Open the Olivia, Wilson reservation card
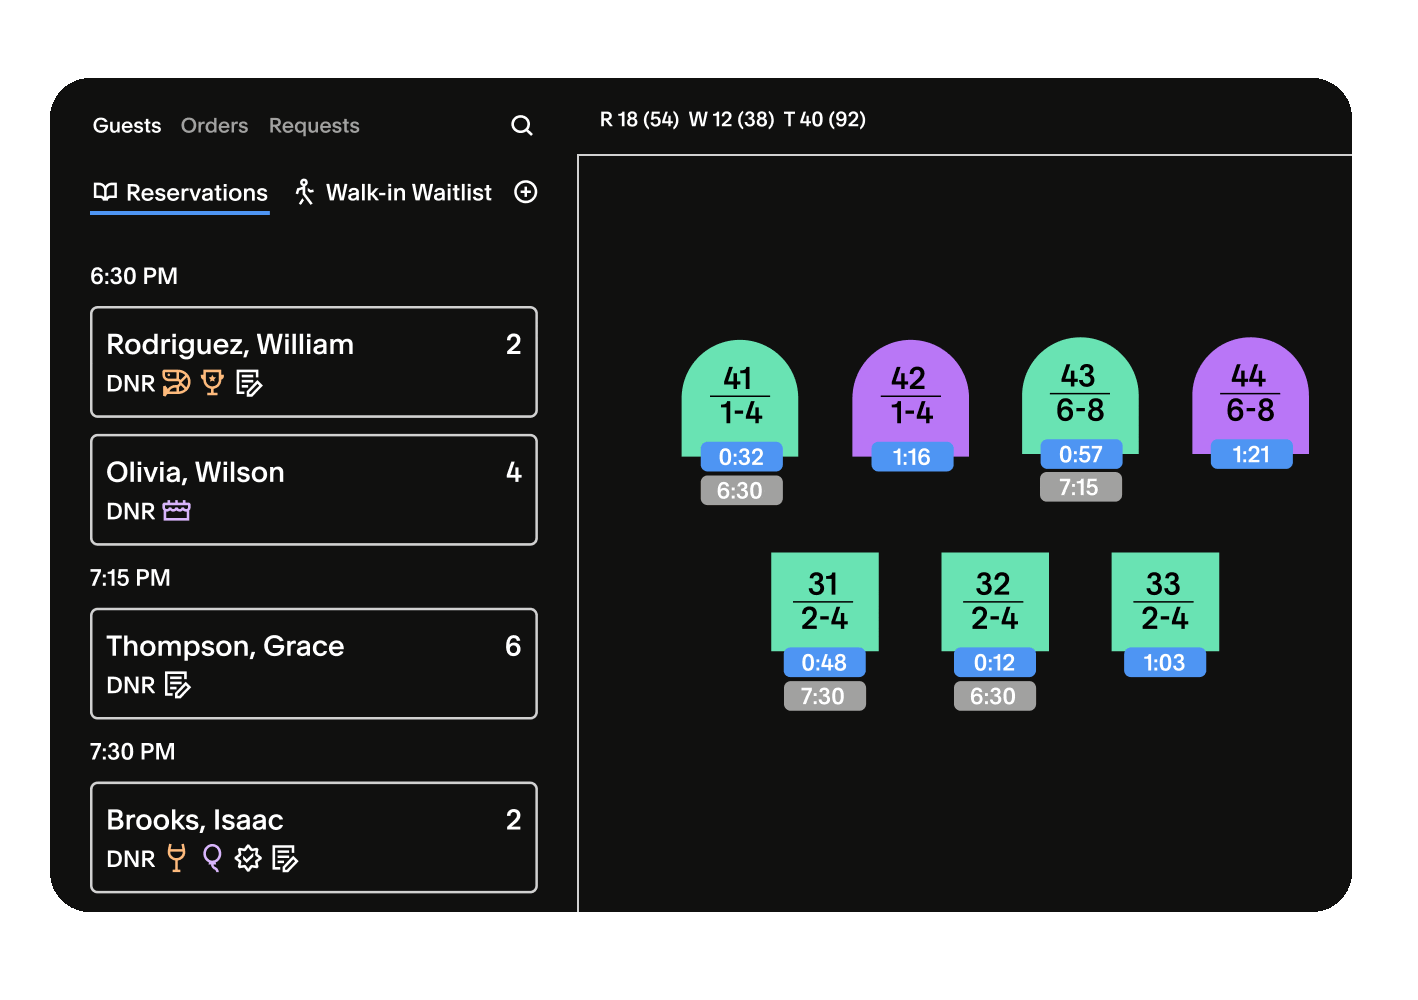Viewport: 1418px width, 1000px height. point(314,490)
